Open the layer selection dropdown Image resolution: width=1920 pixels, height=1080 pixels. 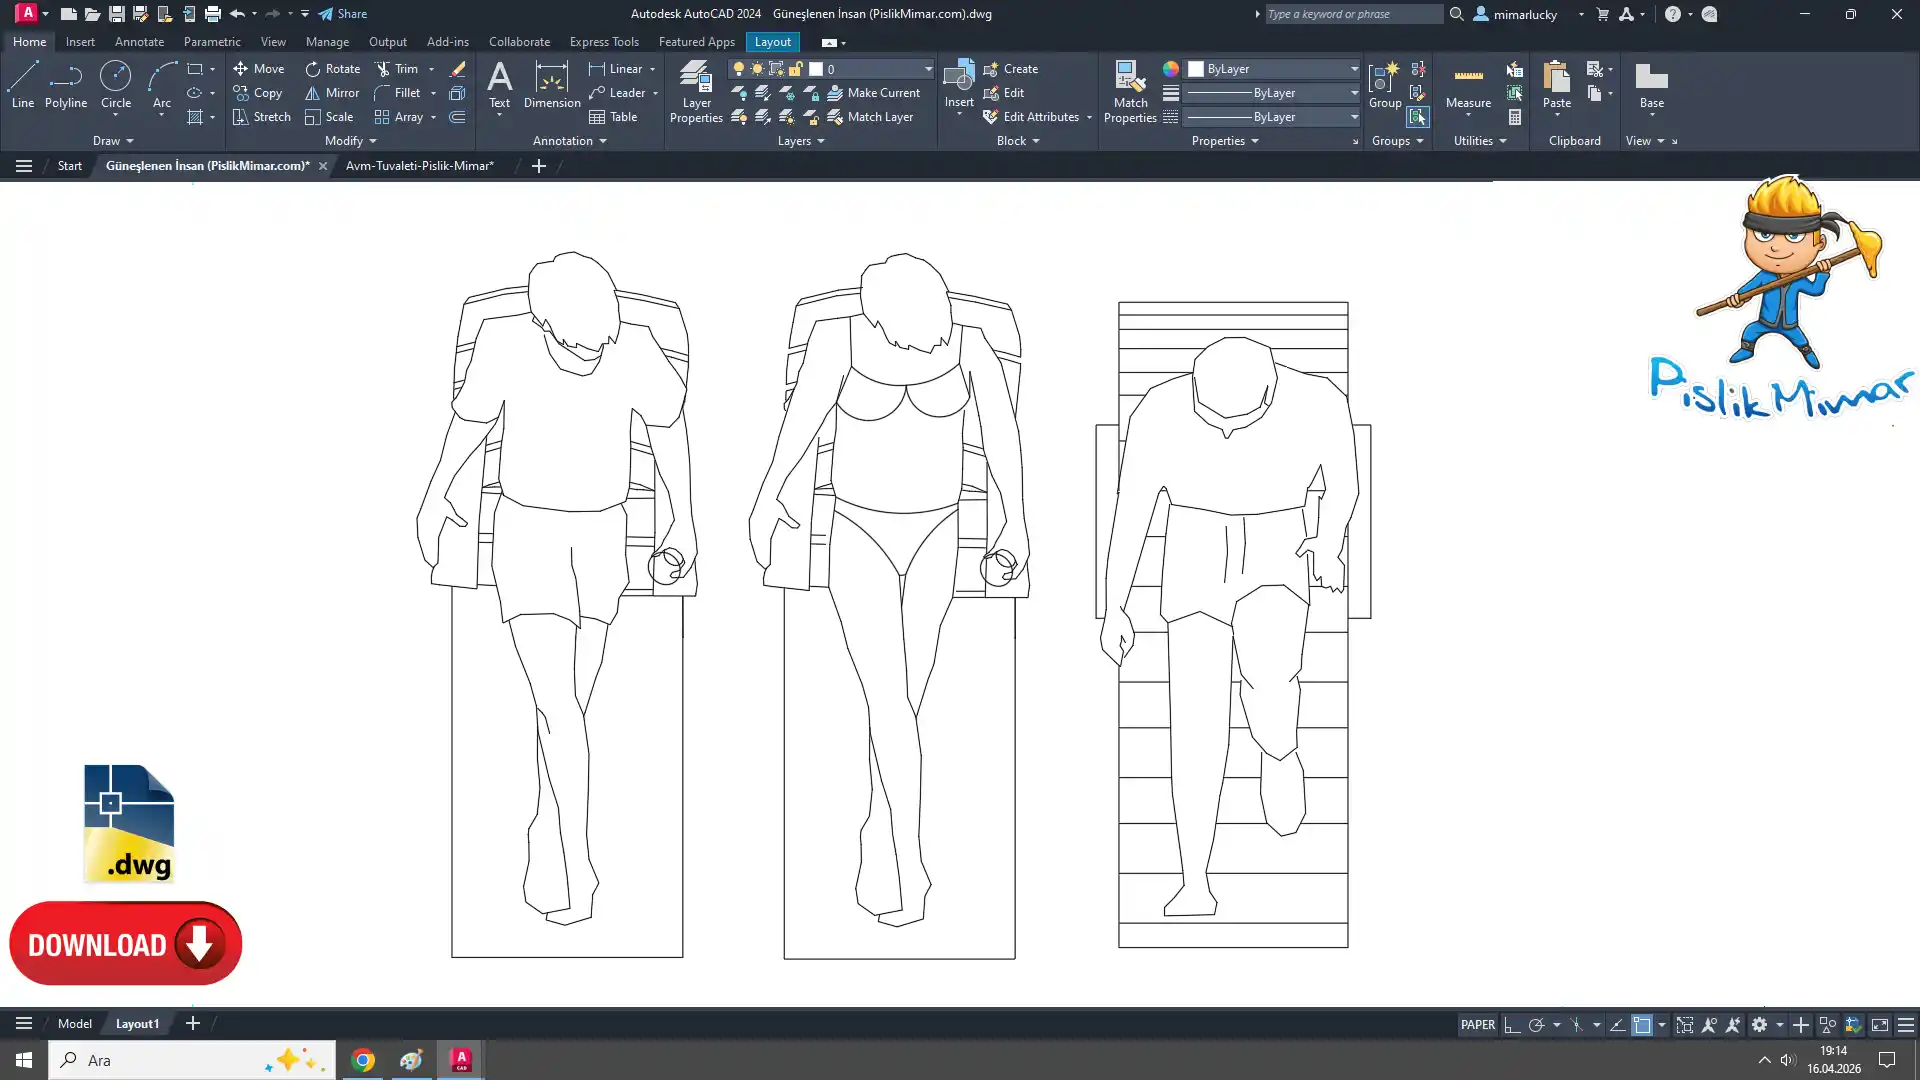click(x=928, y=69)
